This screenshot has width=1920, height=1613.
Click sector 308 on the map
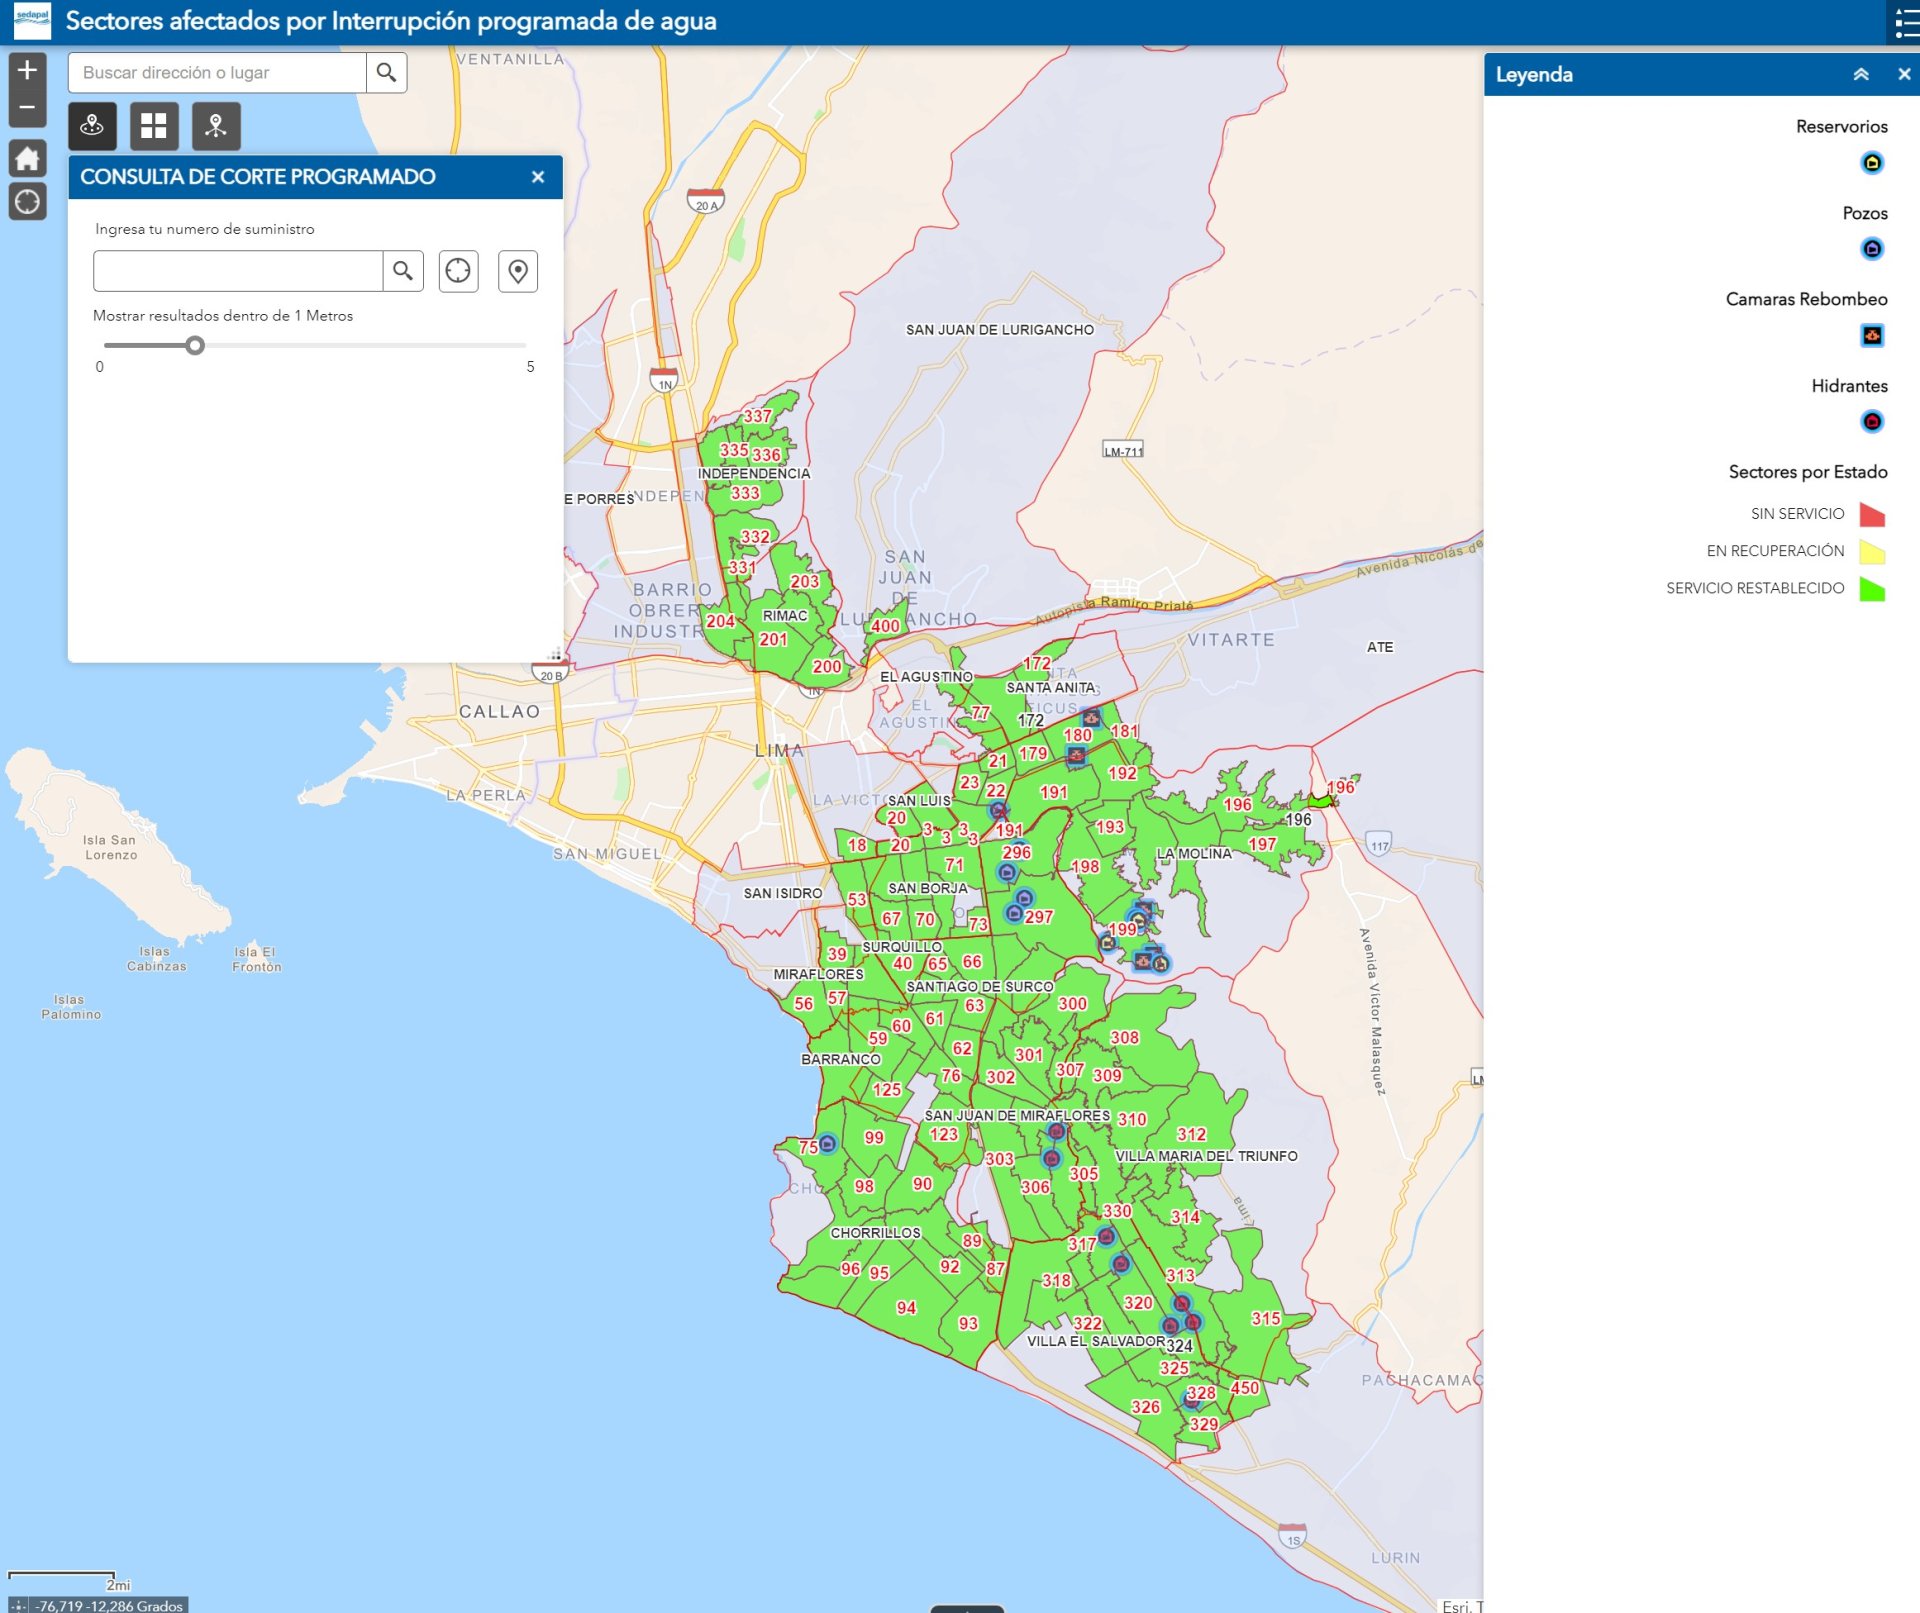coord(1125,1038)
